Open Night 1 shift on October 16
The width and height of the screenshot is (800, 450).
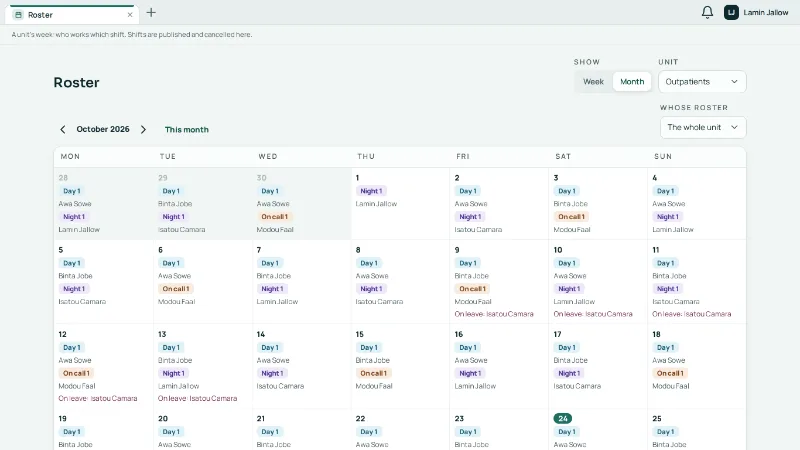[469, 373]
